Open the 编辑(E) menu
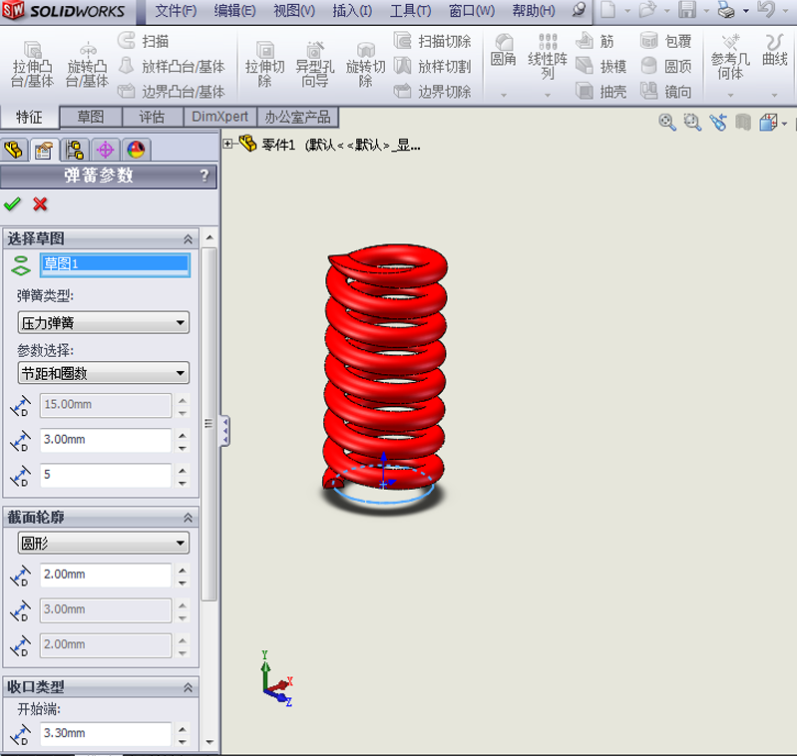This screenshot has height=756, width=797. pyautogui.click(x=235, y=11)
